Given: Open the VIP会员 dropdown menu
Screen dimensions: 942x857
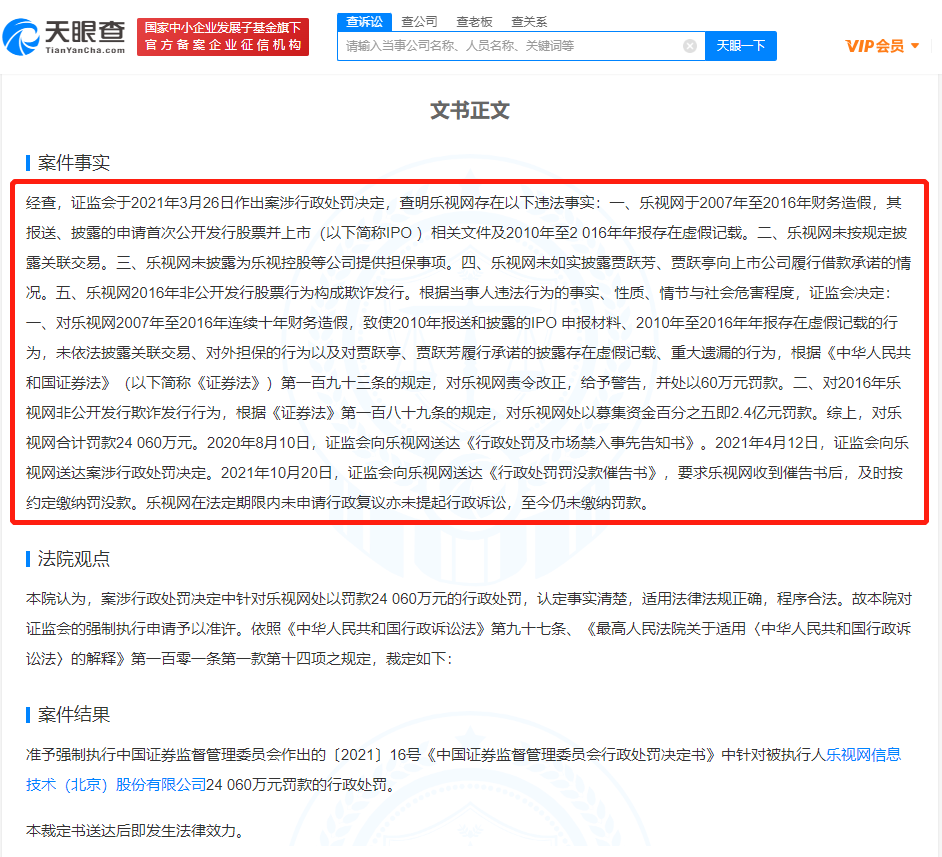Looking at the screenshot, I should click(882, 46).
